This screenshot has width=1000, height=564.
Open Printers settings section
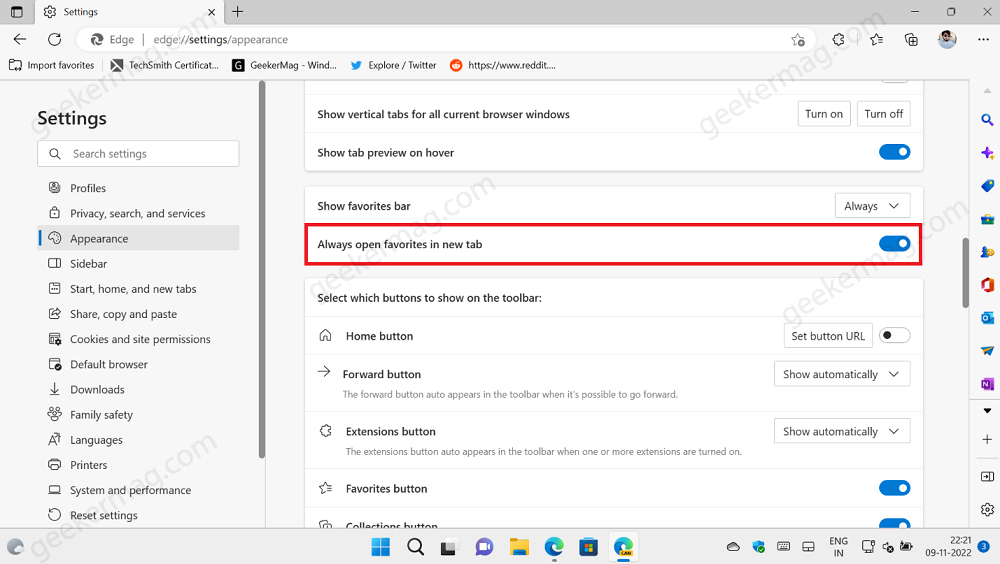[x=138, y=464]
